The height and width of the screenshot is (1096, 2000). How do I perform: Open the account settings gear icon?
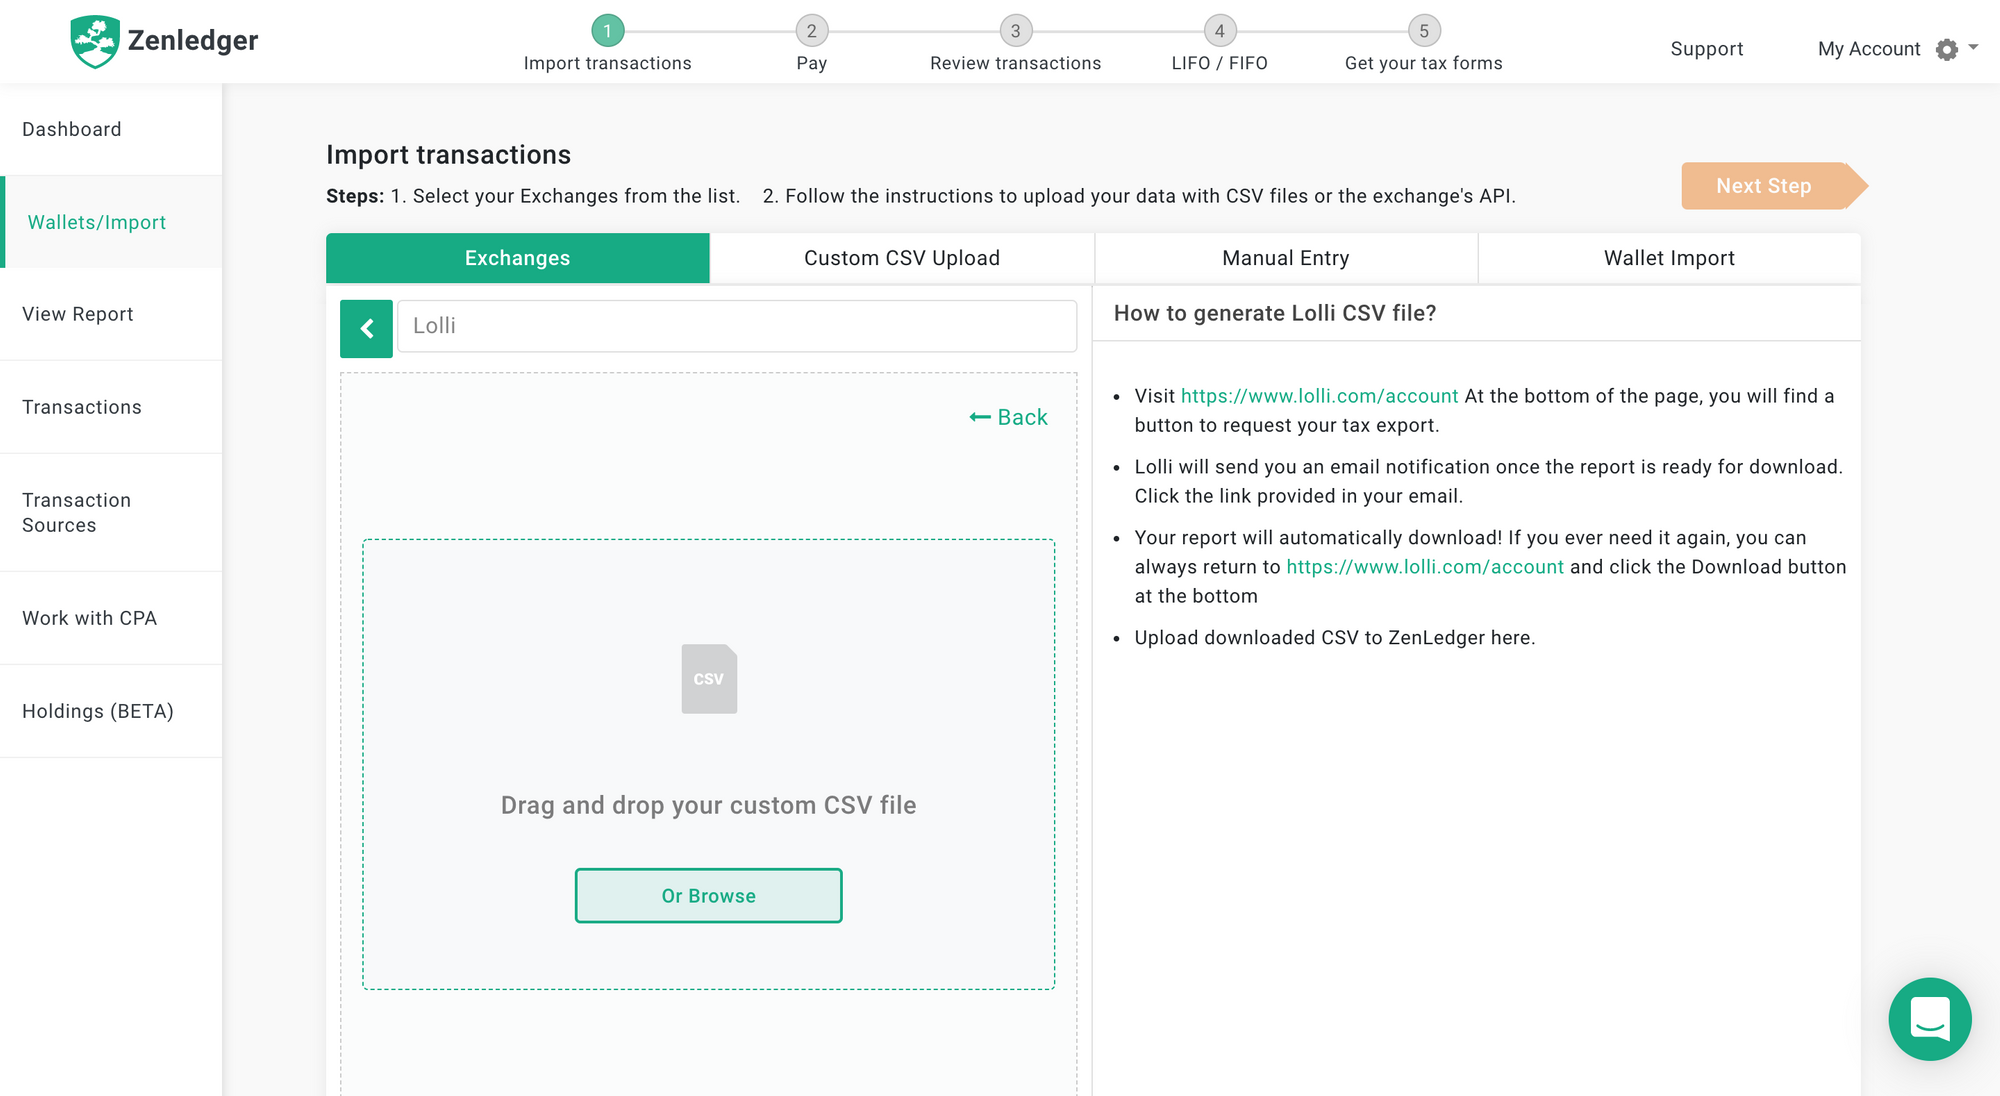click(1946, 49)
